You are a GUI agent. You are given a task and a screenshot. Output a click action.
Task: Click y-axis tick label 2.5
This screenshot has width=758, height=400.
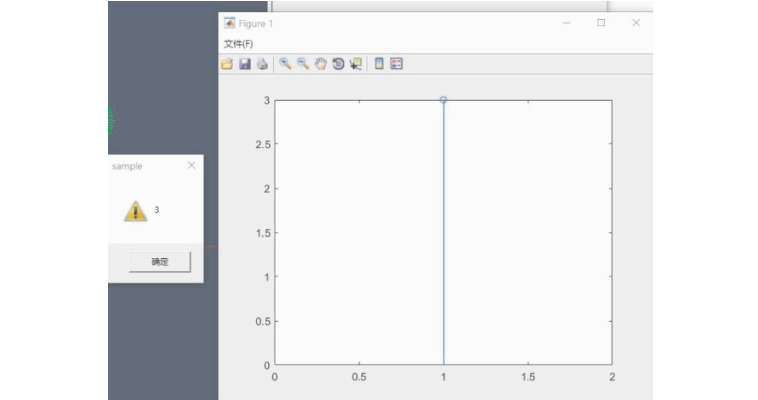click(x=263, y=144)
